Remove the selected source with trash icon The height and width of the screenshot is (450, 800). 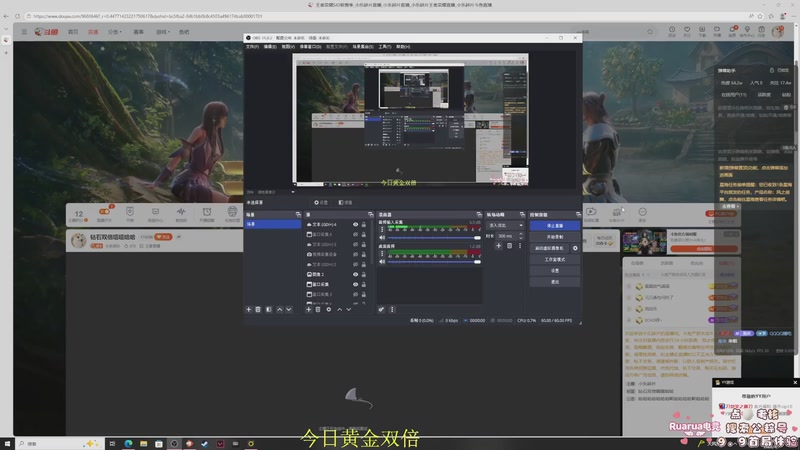coord(318,309)
